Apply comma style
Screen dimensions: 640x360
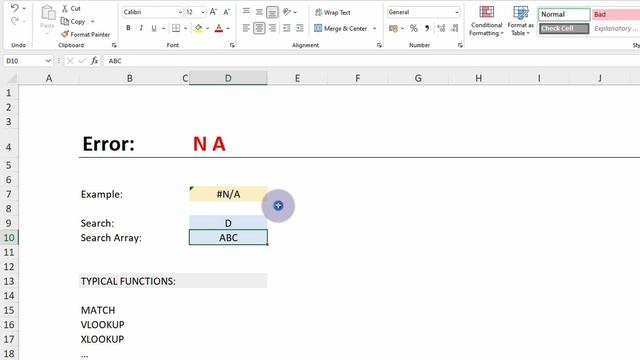(427, 28)
